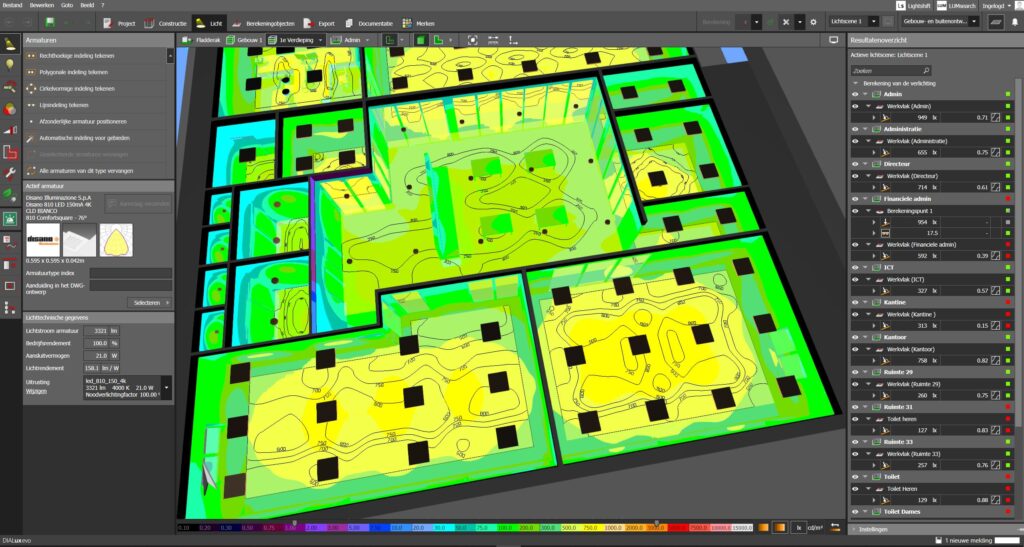Click the calculation settings gear icon
This screenshot has width=1024, height=547.
[x=813, y=22]
